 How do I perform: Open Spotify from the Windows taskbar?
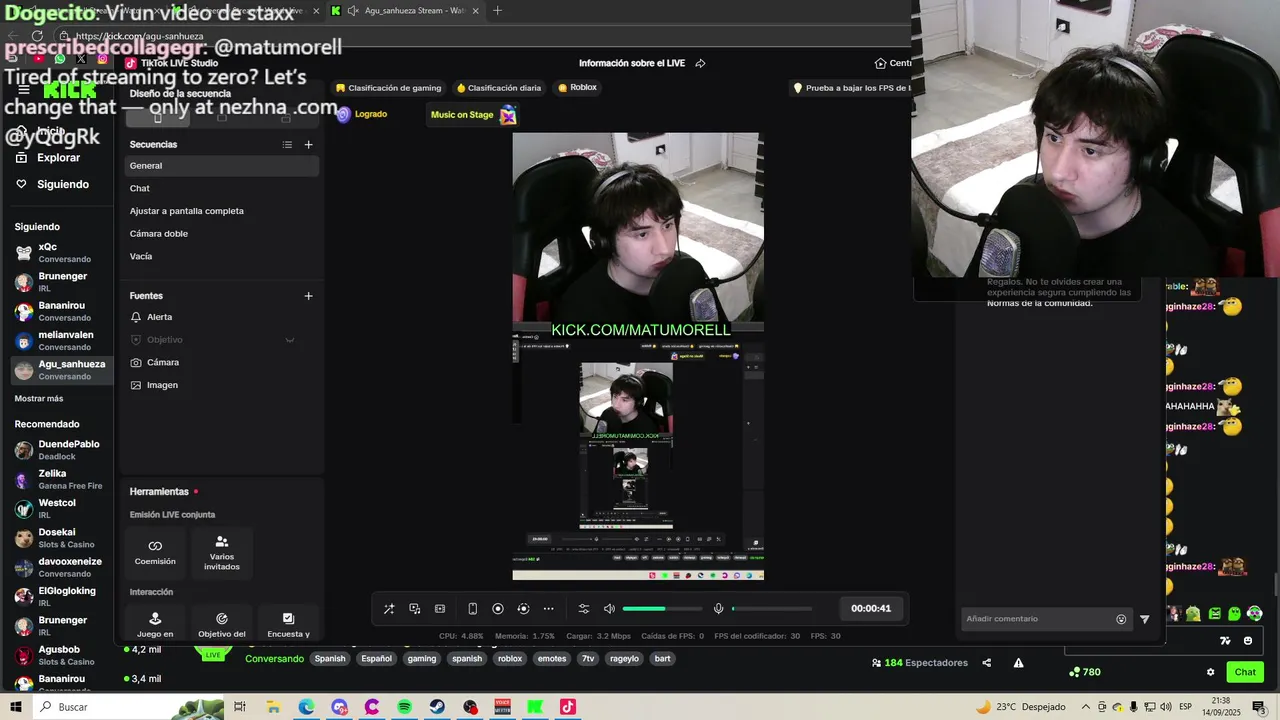[404, 707]
